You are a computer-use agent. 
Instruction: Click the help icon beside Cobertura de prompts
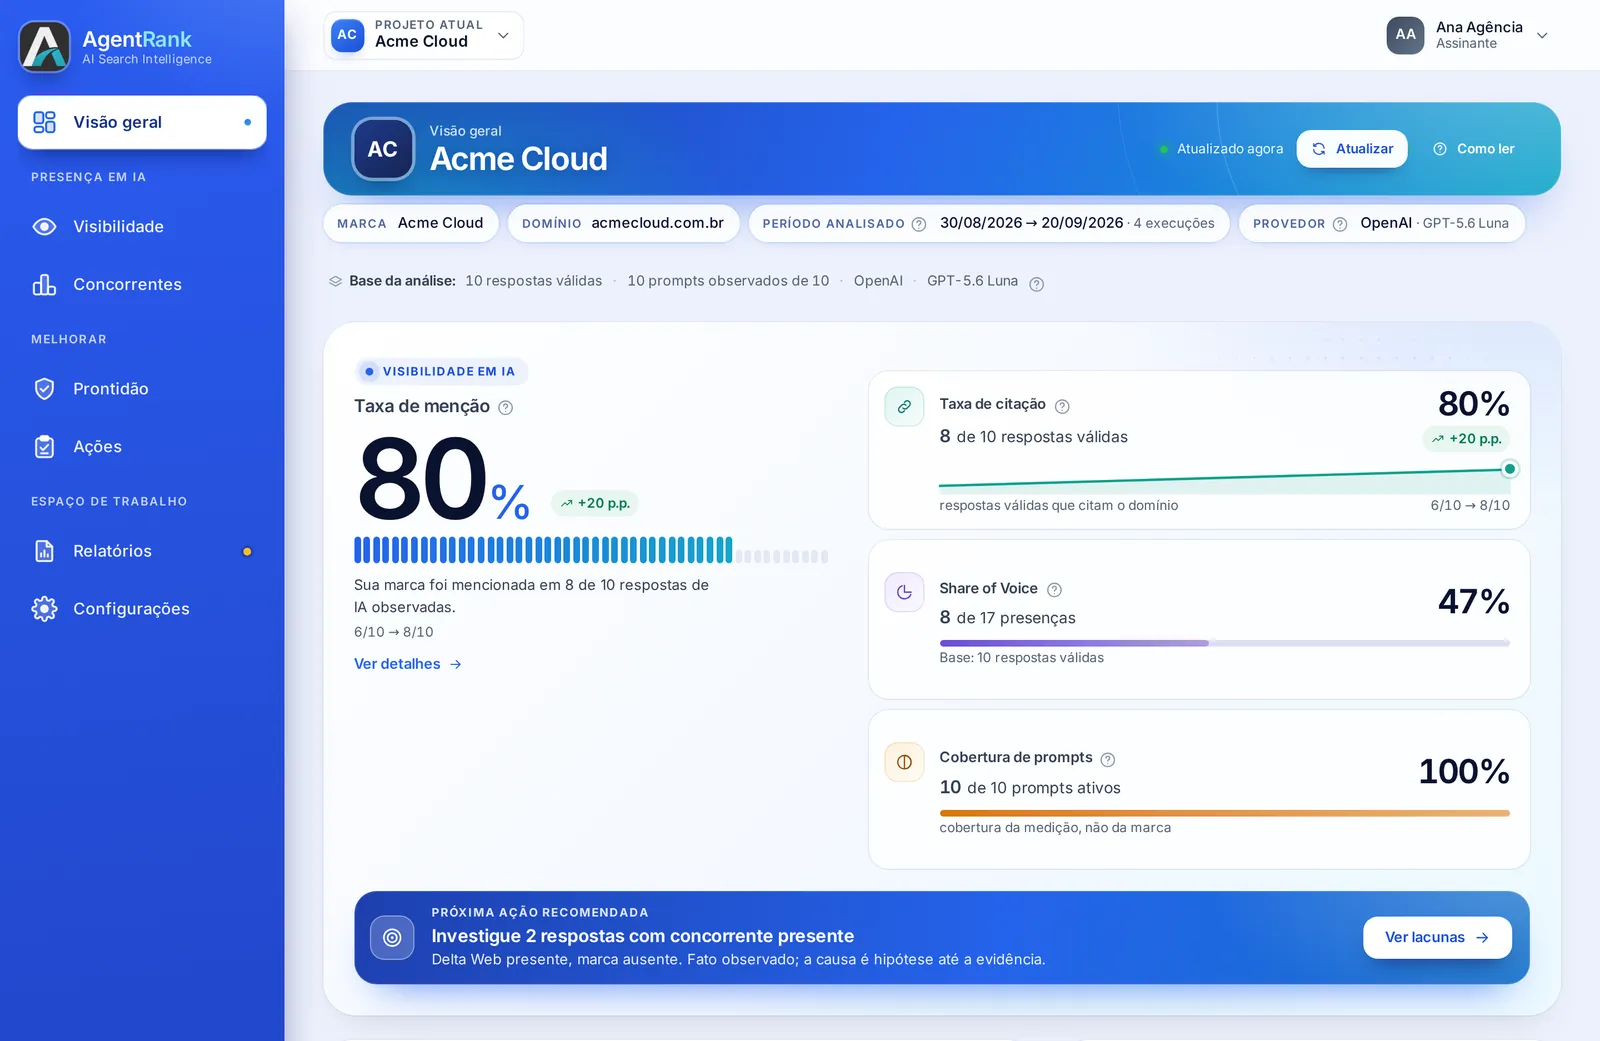click(x=1108, y=760)
